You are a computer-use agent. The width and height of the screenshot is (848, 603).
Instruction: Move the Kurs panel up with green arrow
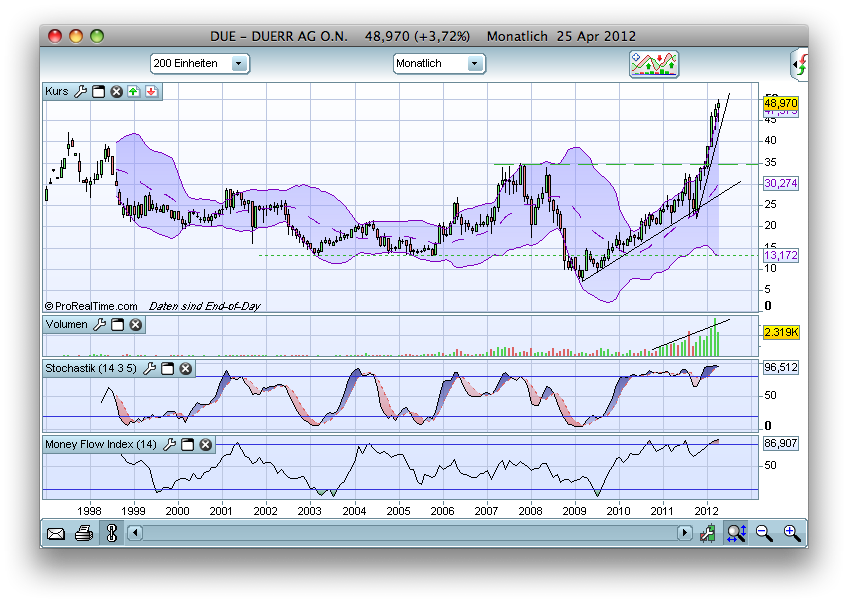point(133,91)
